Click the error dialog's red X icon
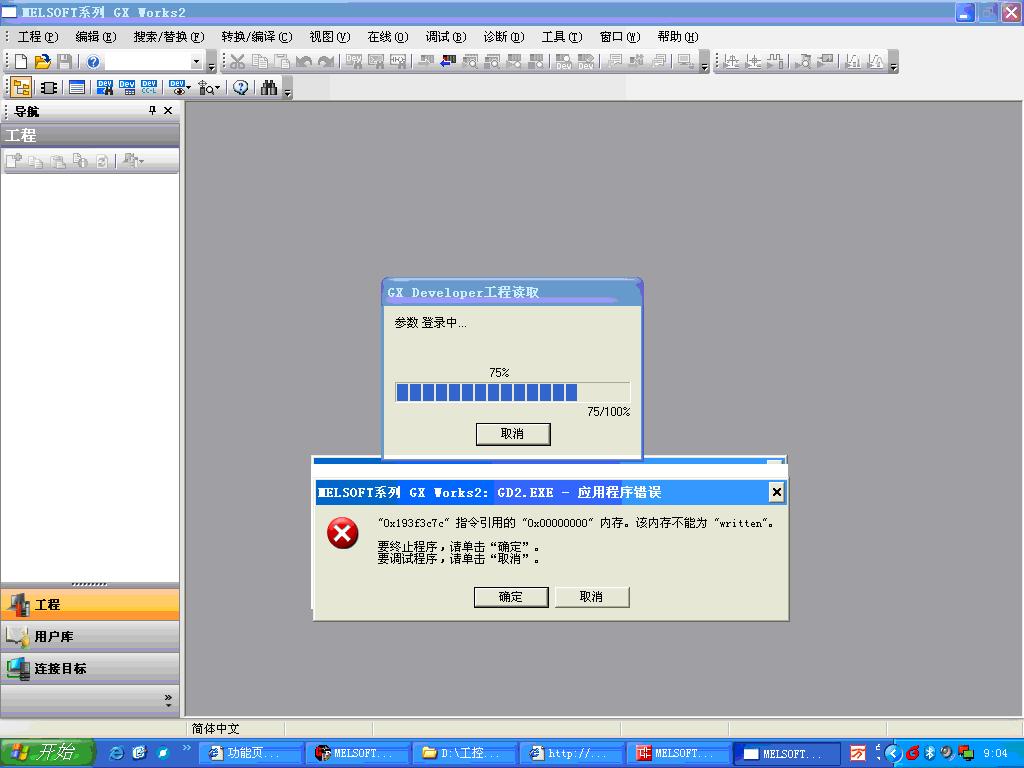This screenshot has width=1024, height=768. 342,533
